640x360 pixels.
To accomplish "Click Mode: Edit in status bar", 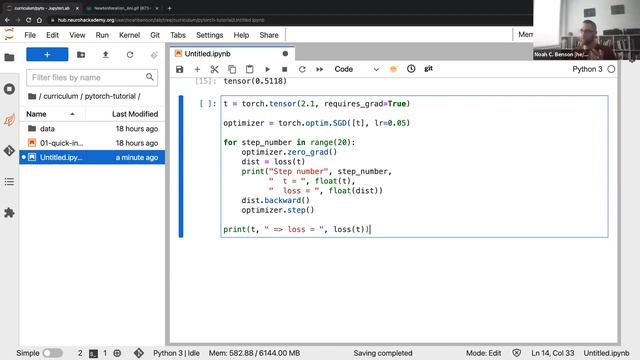I will pos(483,353).
